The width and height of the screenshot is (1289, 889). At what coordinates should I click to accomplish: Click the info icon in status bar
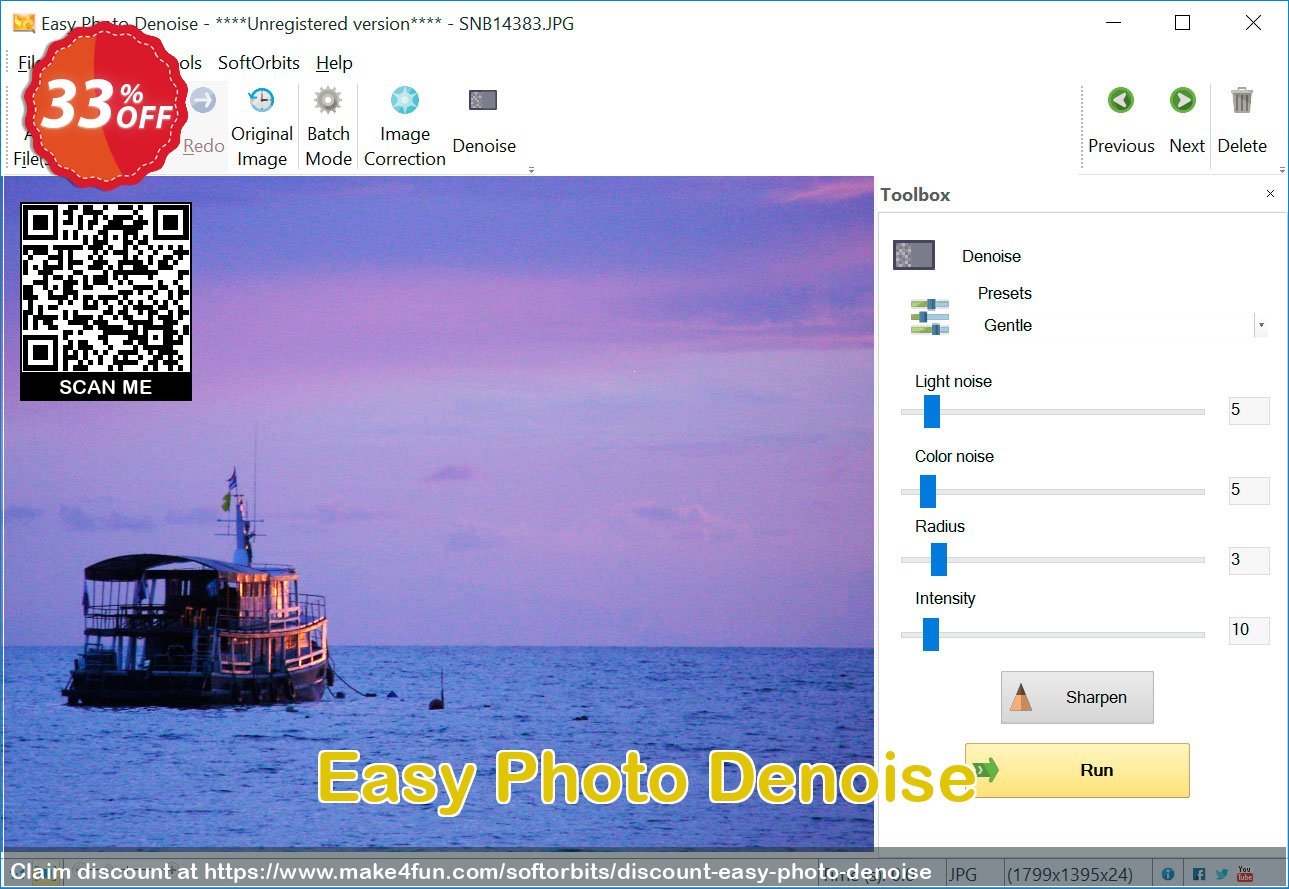(x=1167, y=873)
